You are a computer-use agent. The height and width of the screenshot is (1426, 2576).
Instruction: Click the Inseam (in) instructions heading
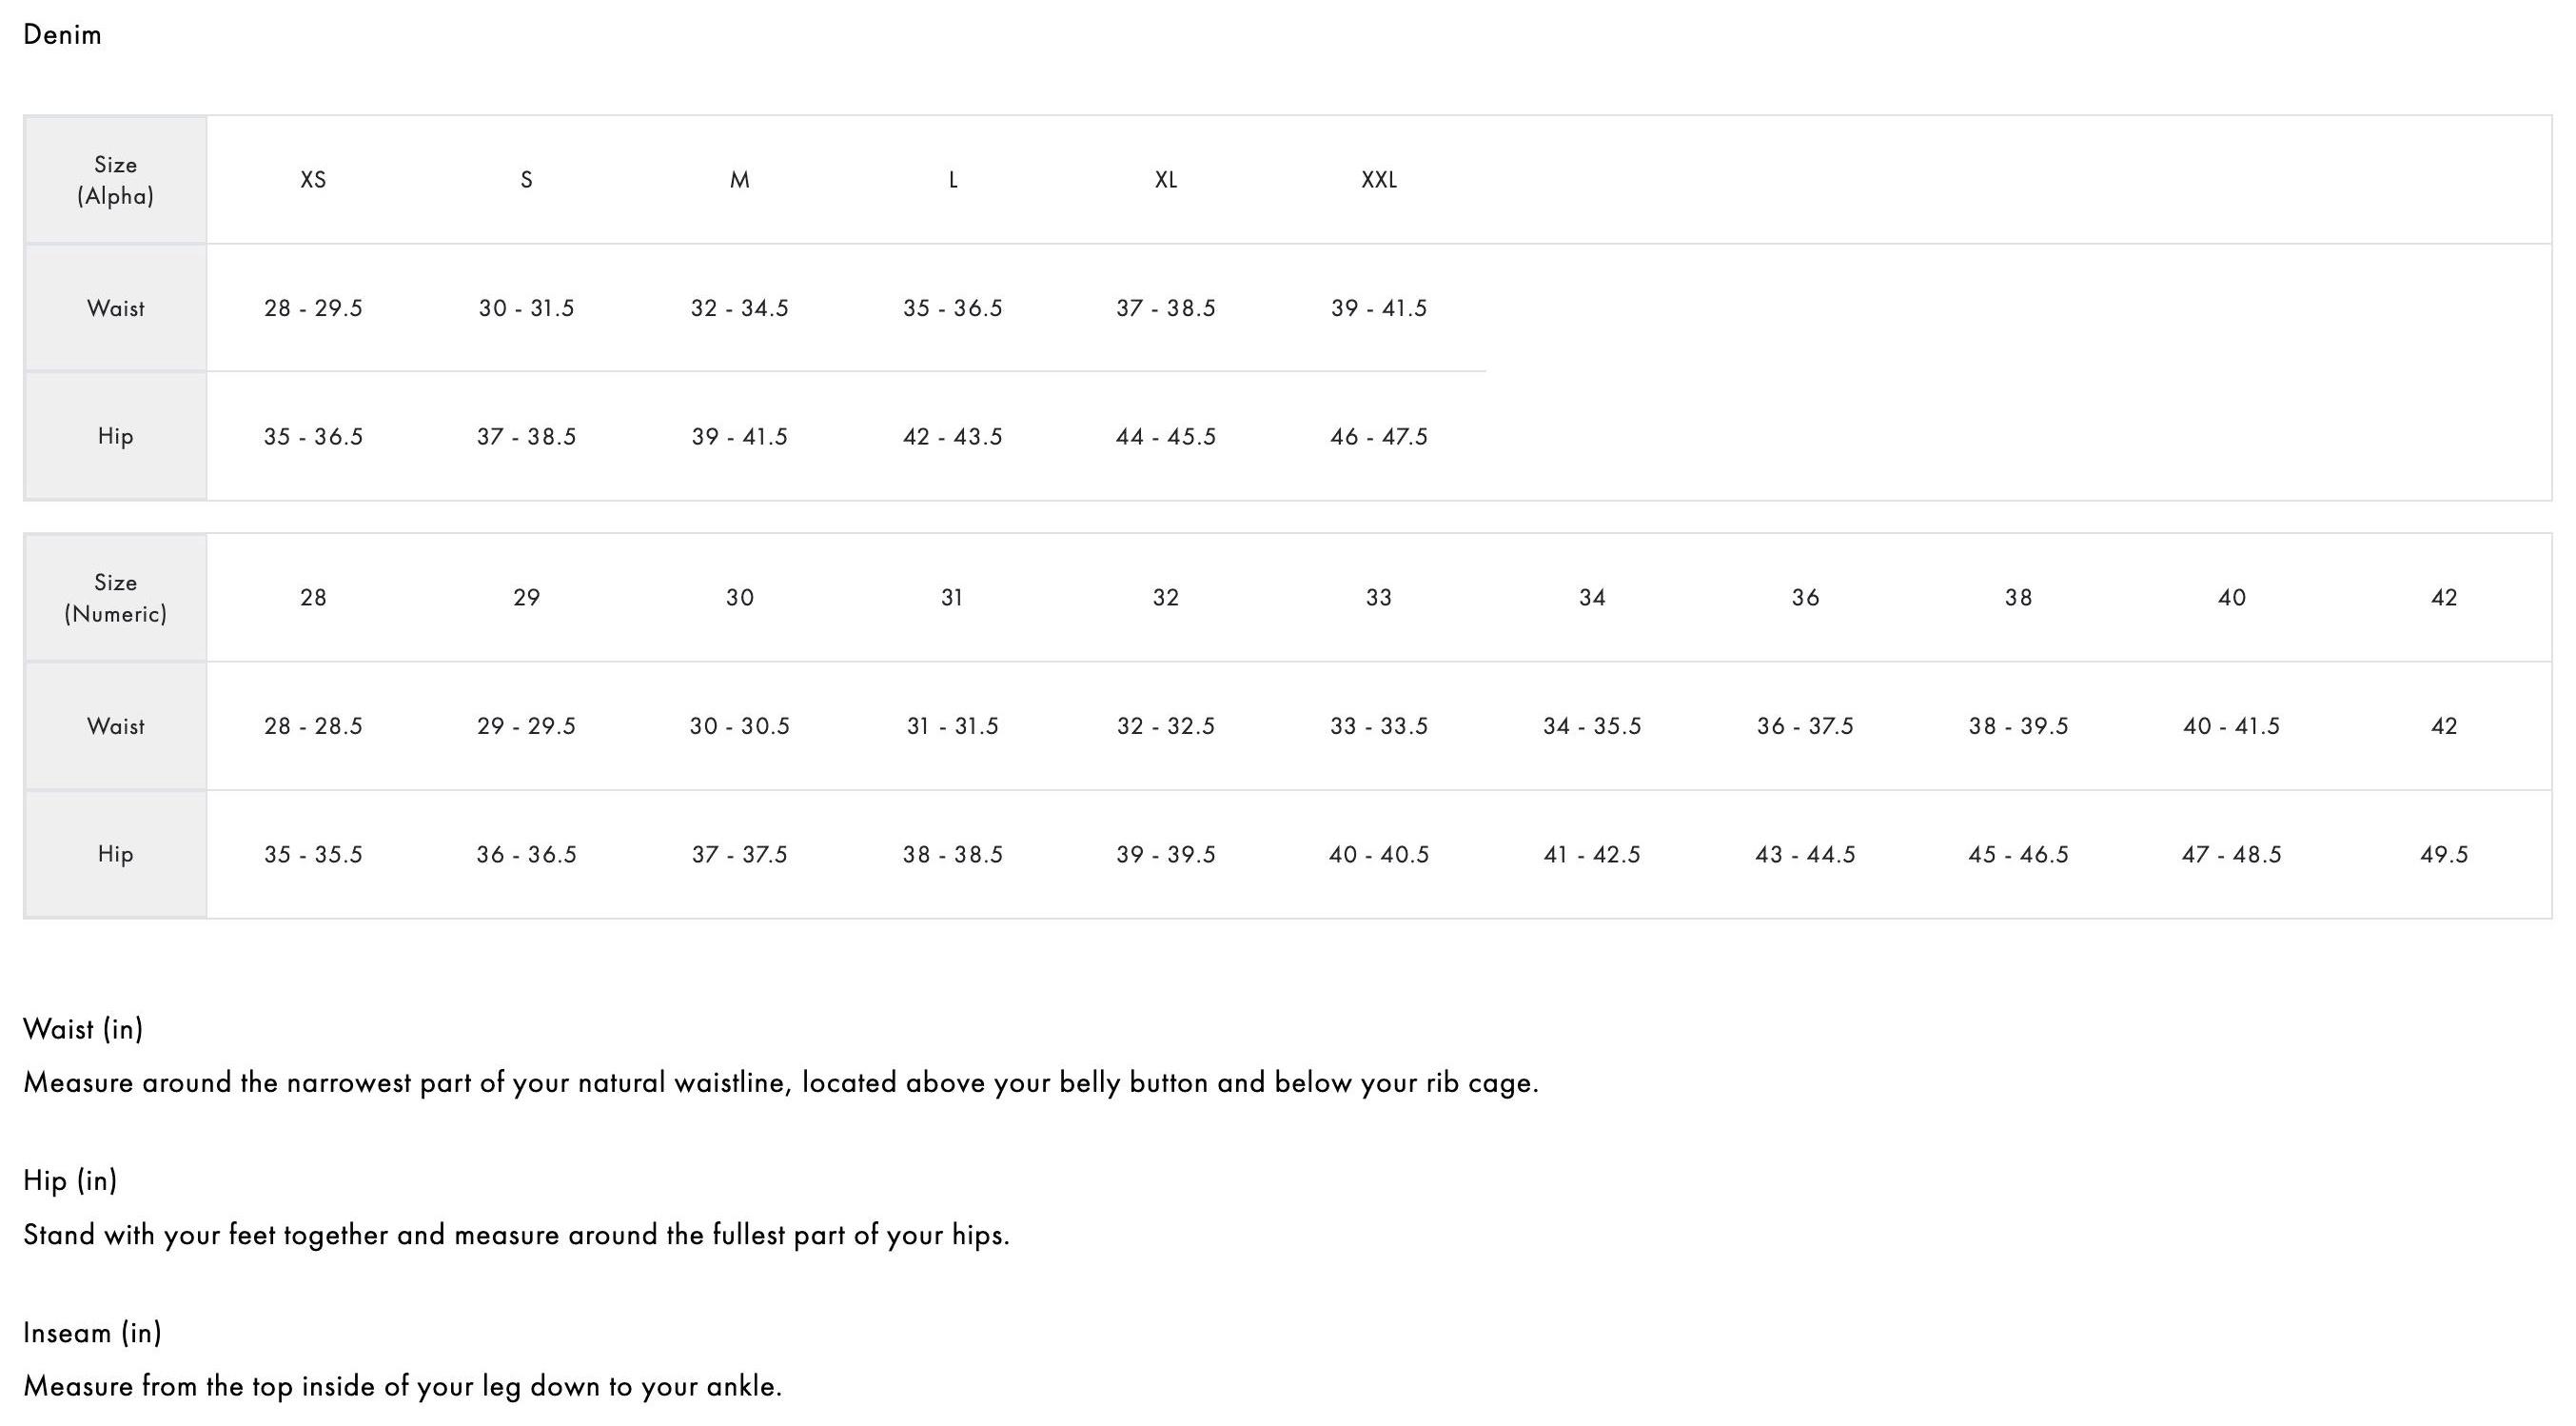(x=92, y=1333)
